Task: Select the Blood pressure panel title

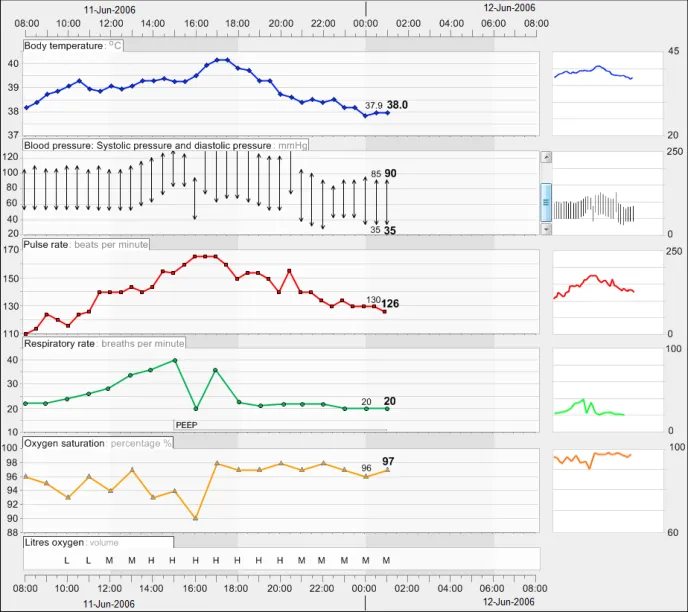Action: point(165,145)
